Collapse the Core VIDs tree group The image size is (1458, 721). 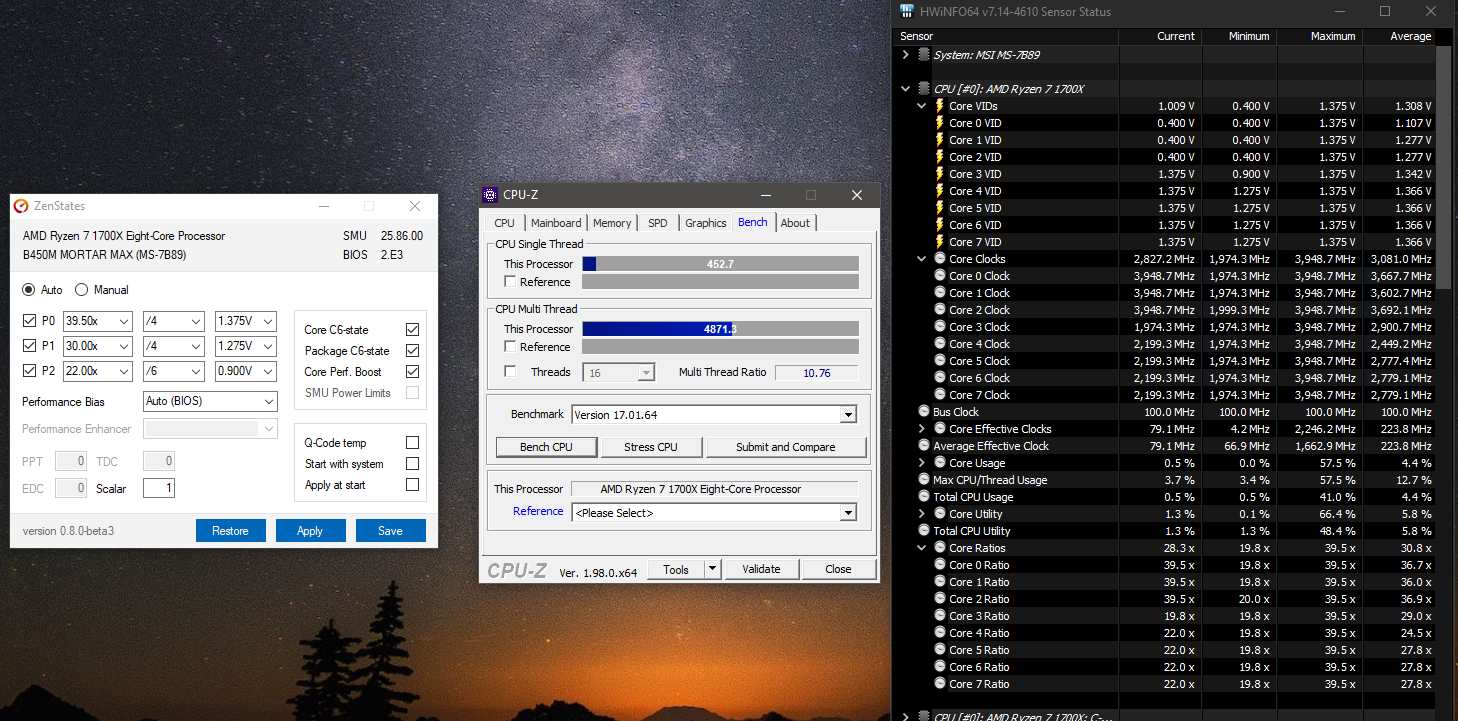[x=922, y=106]
